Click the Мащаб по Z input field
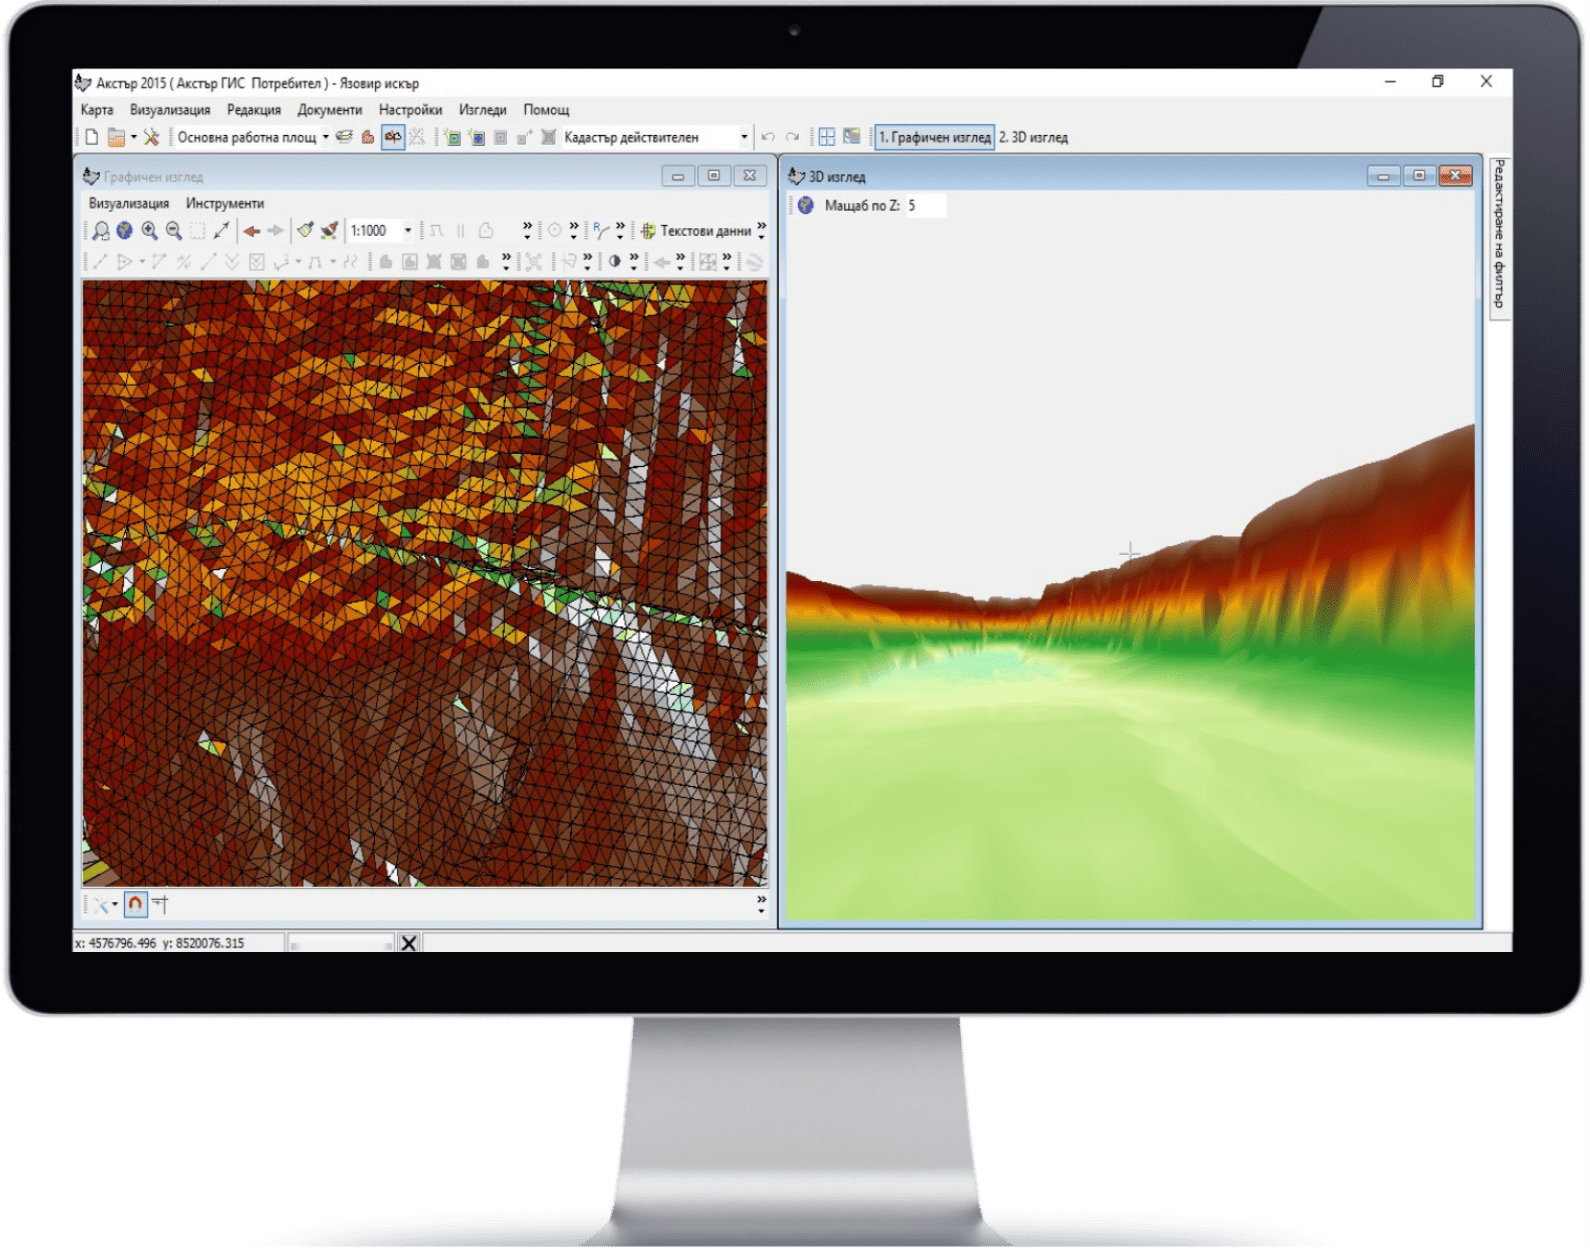 click(x=925, y=205)
